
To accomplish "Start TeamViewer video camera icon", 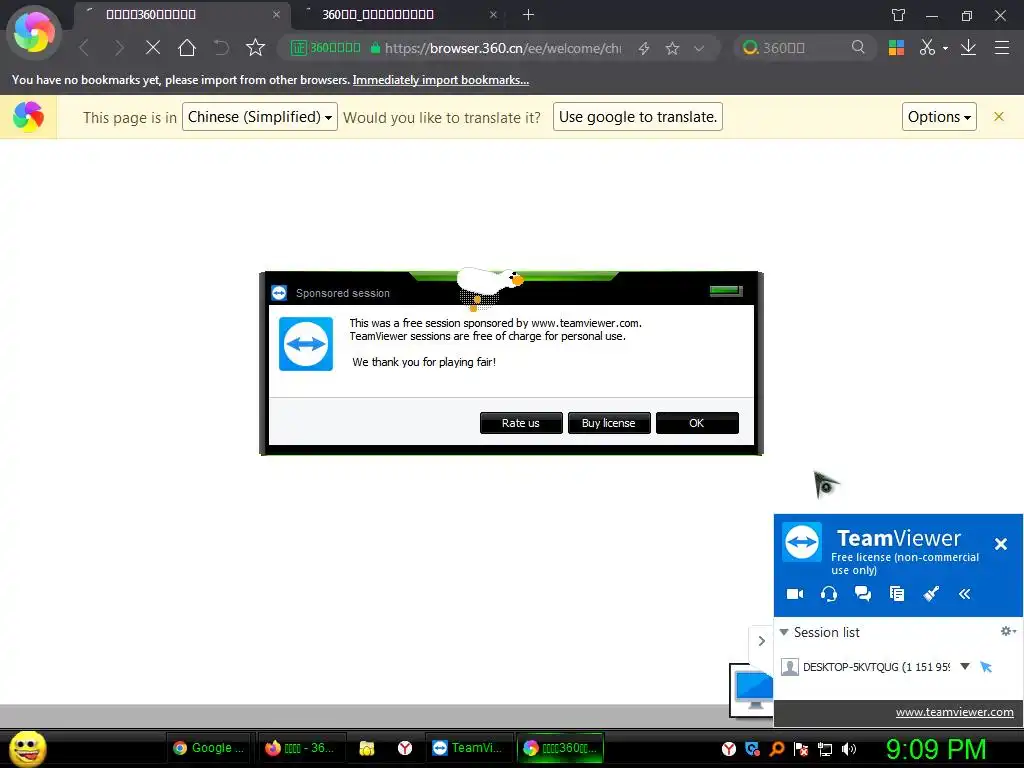I will 795,594.
